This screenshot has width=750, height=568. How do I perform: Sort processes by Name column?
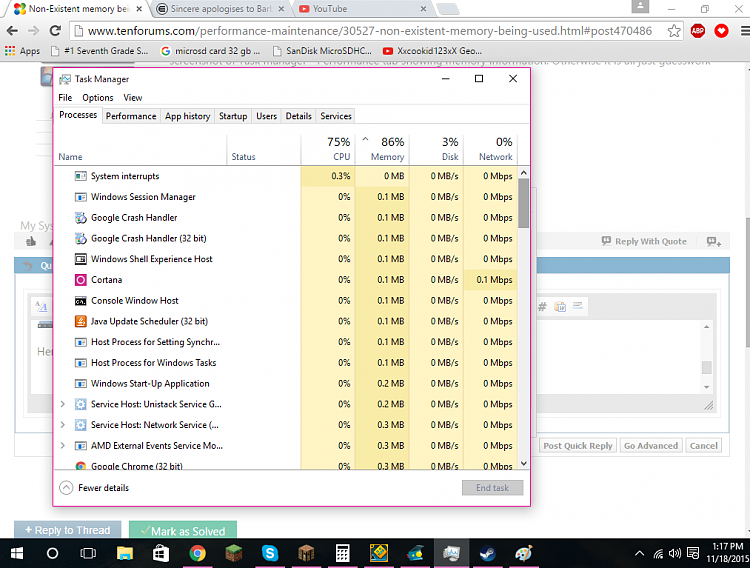[140, 150]
